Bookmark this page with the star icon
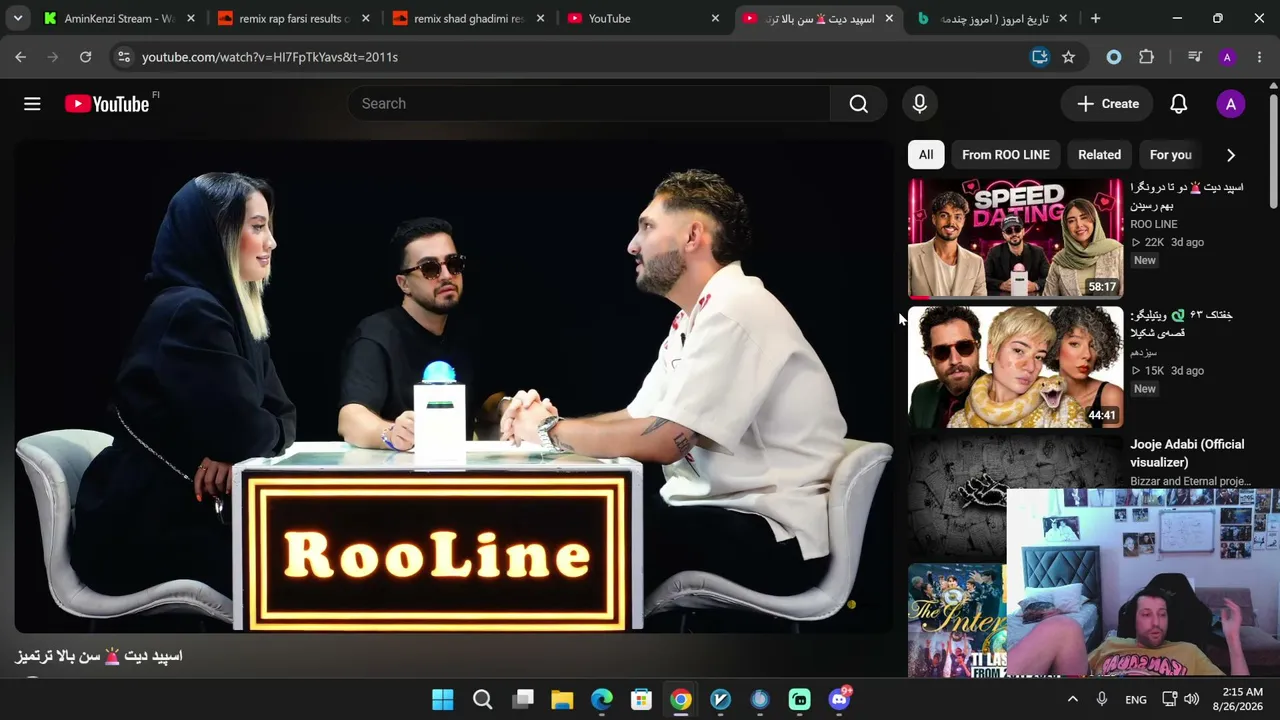This screenshot has height=720, width=1280. click(1069, 57)
